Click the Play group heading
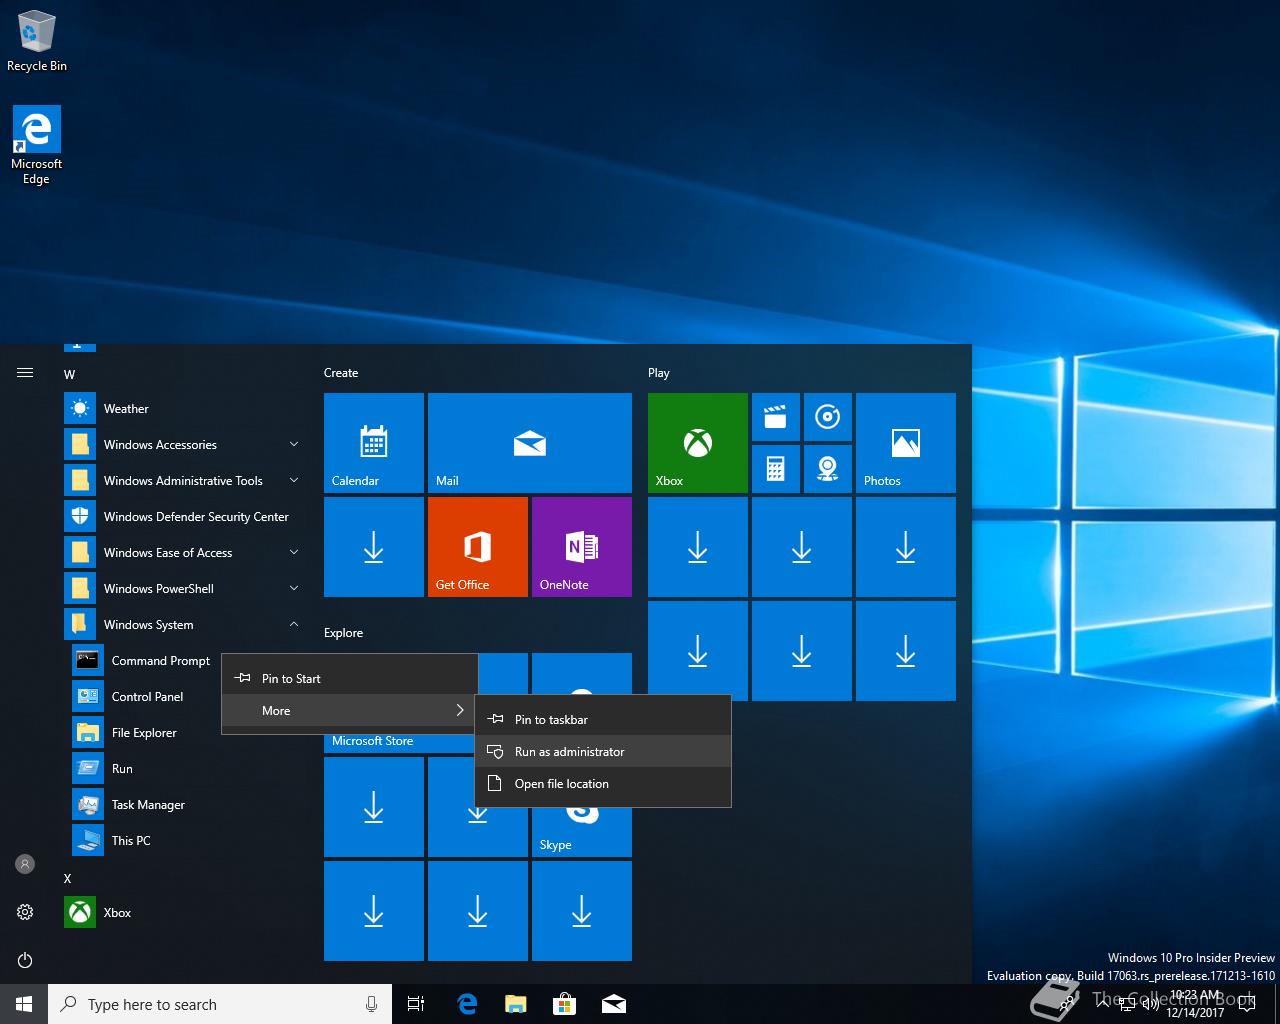 (x=658, y=373)
